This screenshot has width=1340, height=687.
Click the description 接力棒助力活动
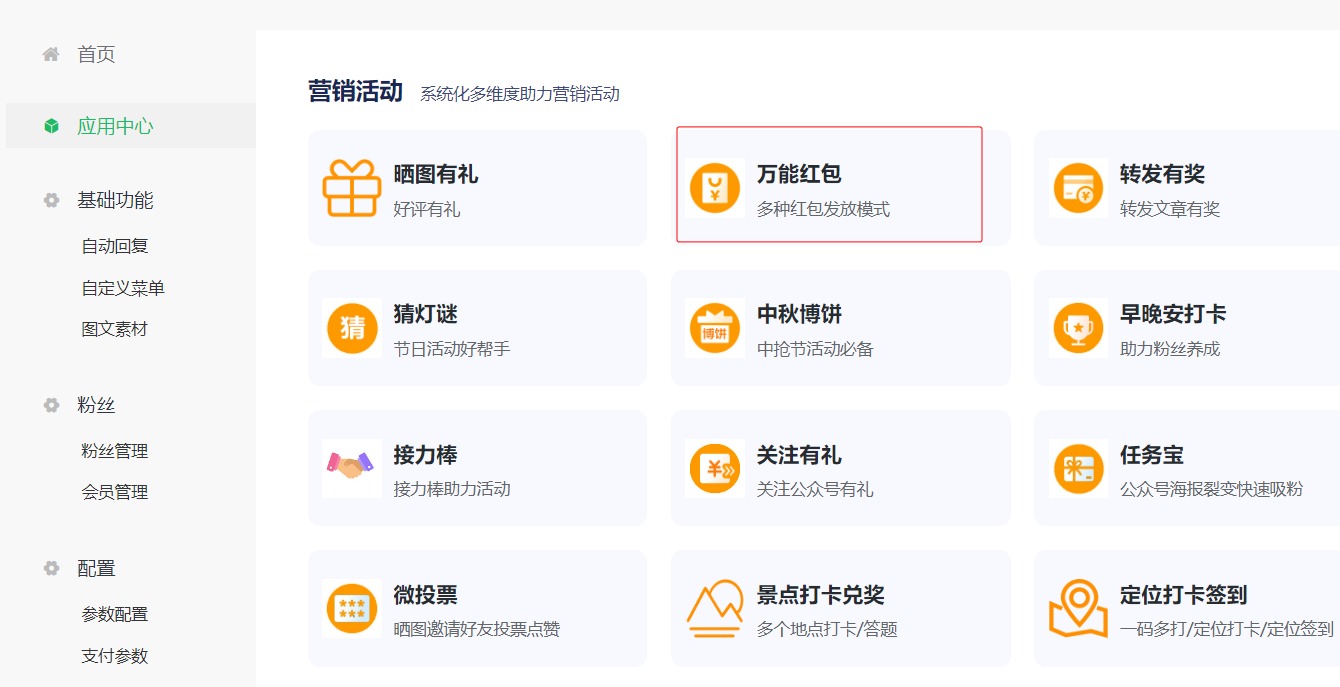pos(452,489)
